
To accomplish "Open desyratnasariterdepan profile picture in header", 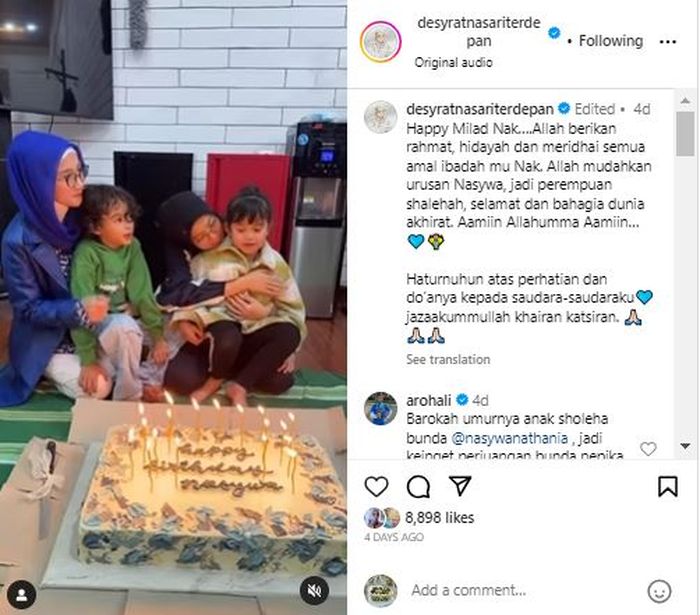I will [380, 42].
